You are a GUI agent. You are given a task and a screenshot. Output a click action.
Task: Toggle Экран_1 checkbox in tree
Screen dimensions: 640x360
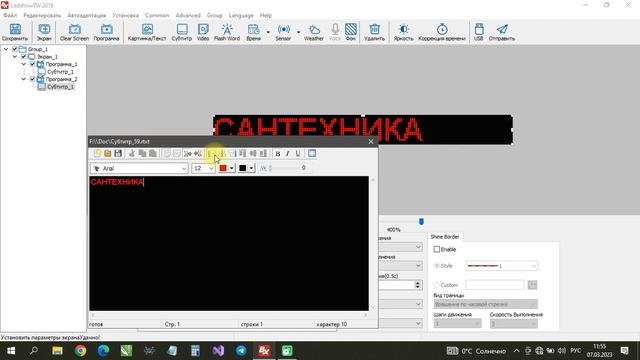[x=24, y=56]
